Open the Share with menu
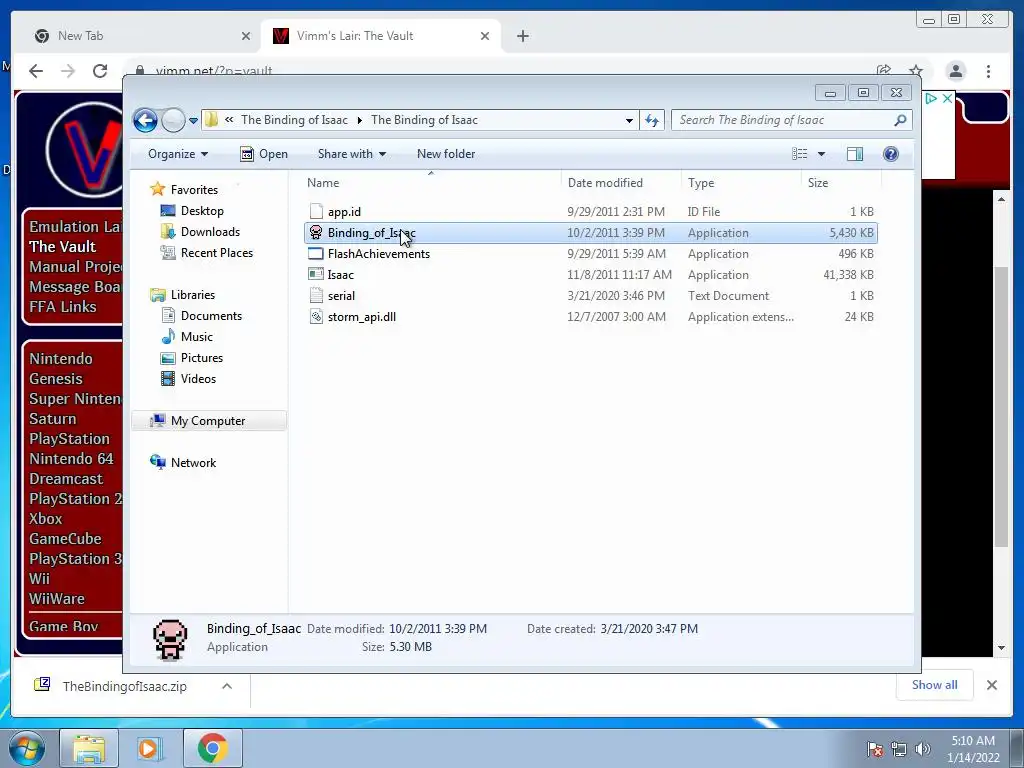Screen dimensions: 1024x768 (351, 154)
